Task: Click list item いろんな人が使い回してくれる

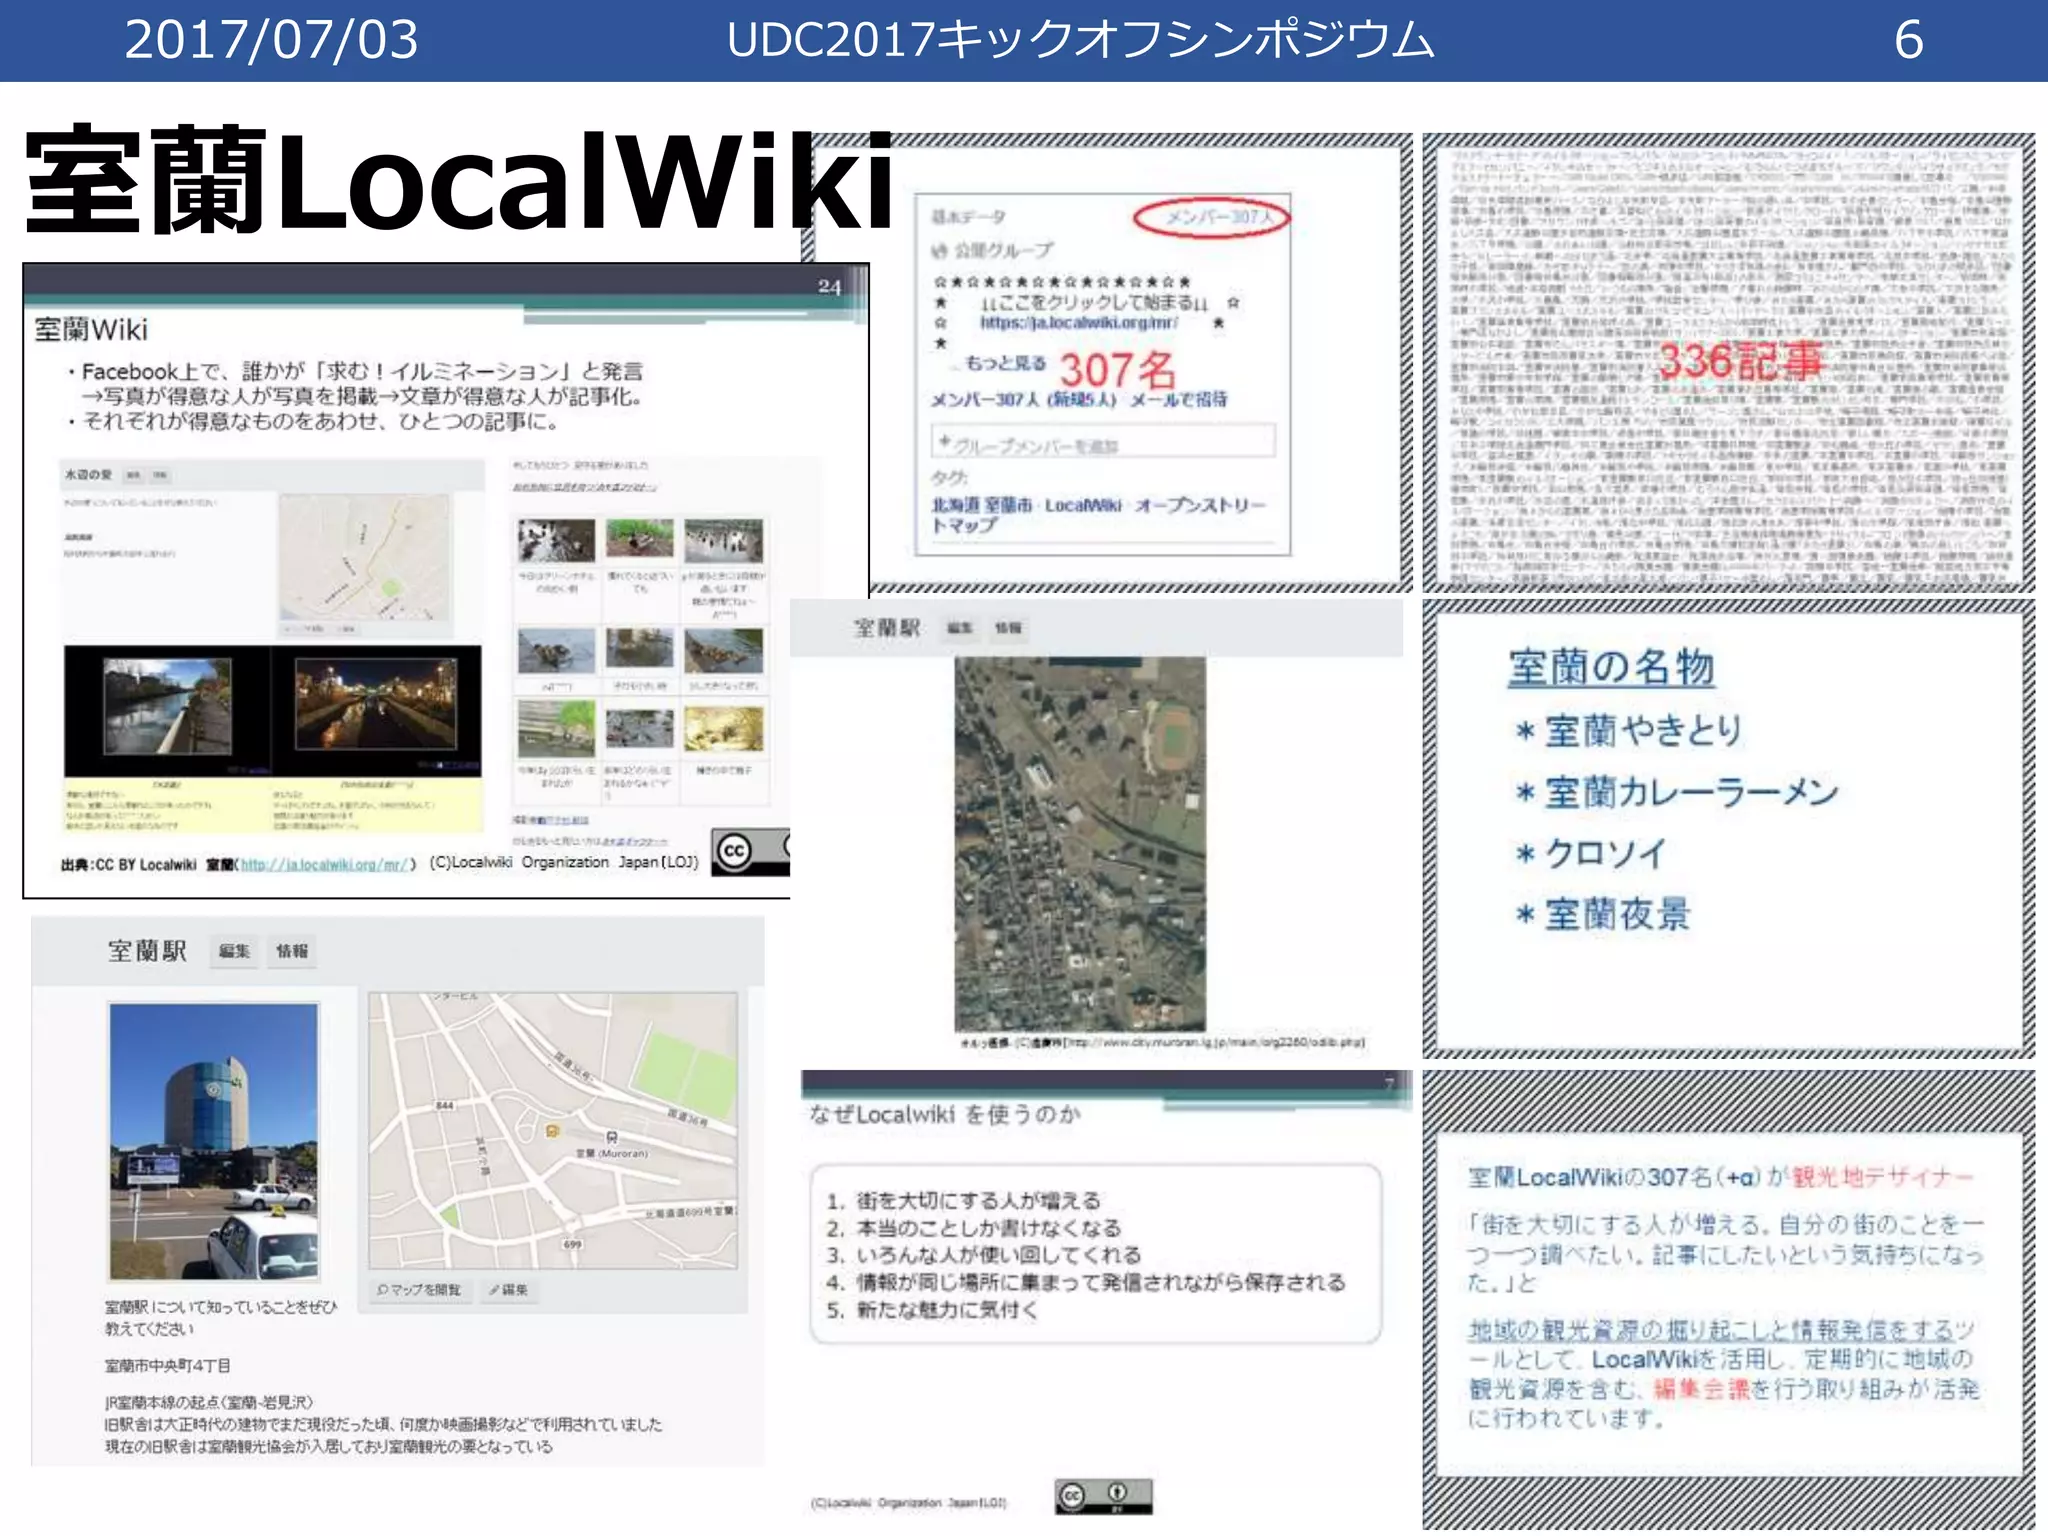Action: pyautogui.click(x=998, y=1255)
